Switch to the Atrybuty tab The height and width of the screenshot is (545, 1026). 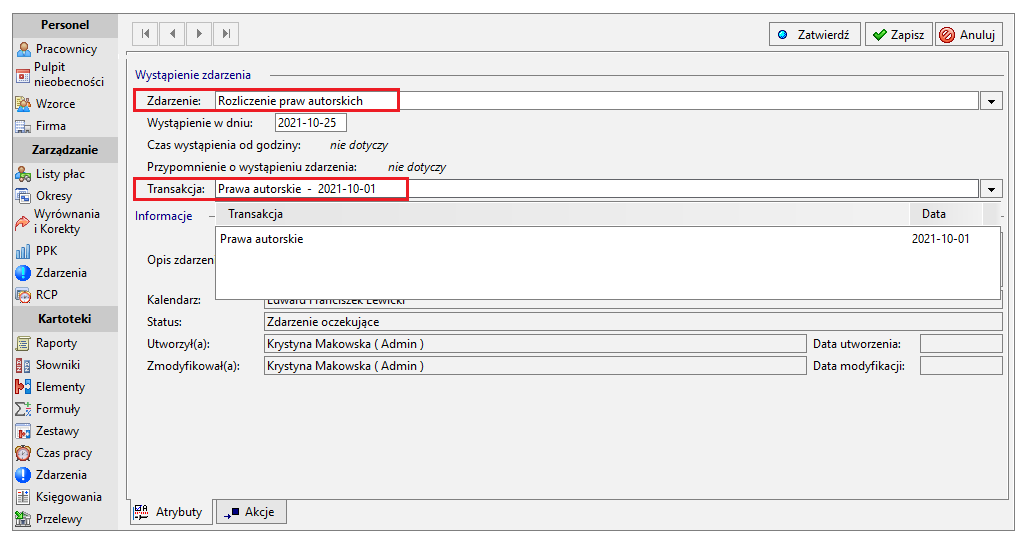(172, 512)
